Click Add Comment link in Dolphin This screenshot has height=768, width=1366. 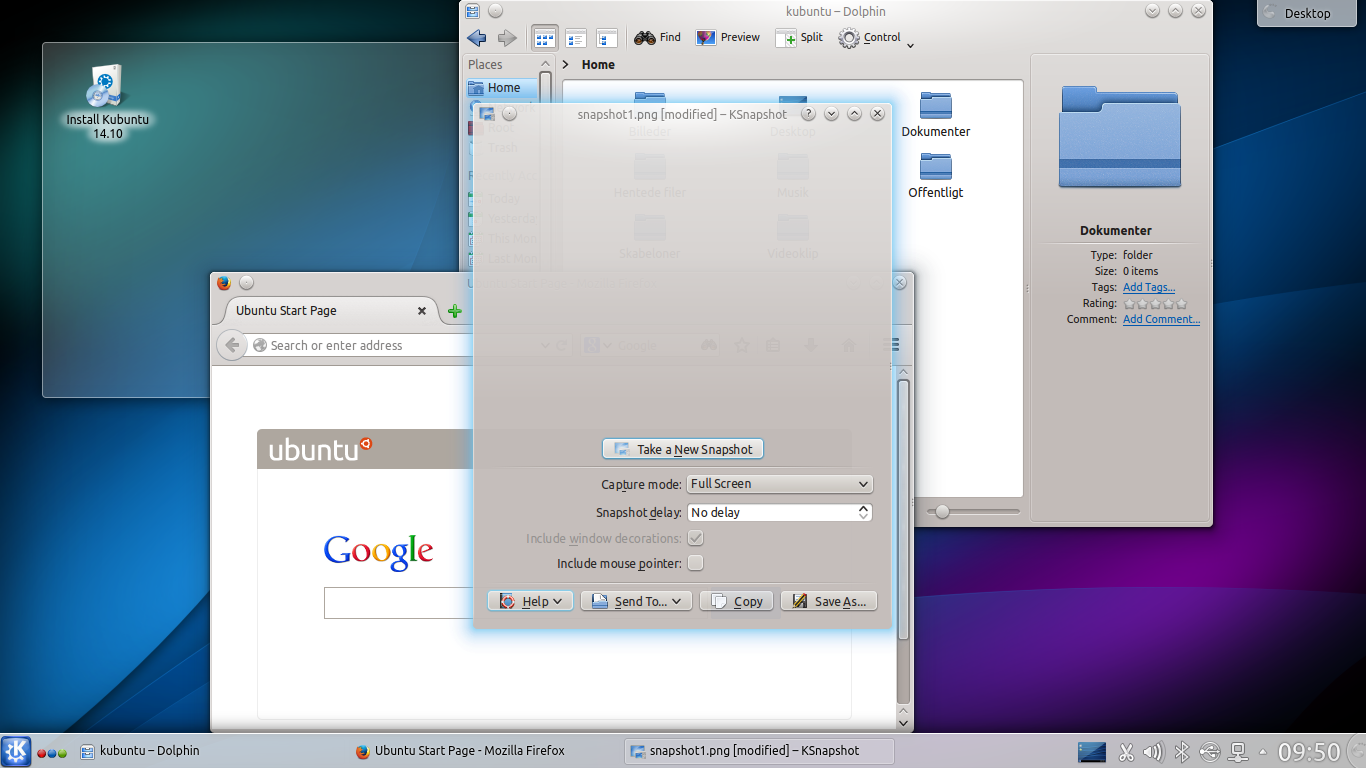pyautogui.click(x=1161, y=319)
